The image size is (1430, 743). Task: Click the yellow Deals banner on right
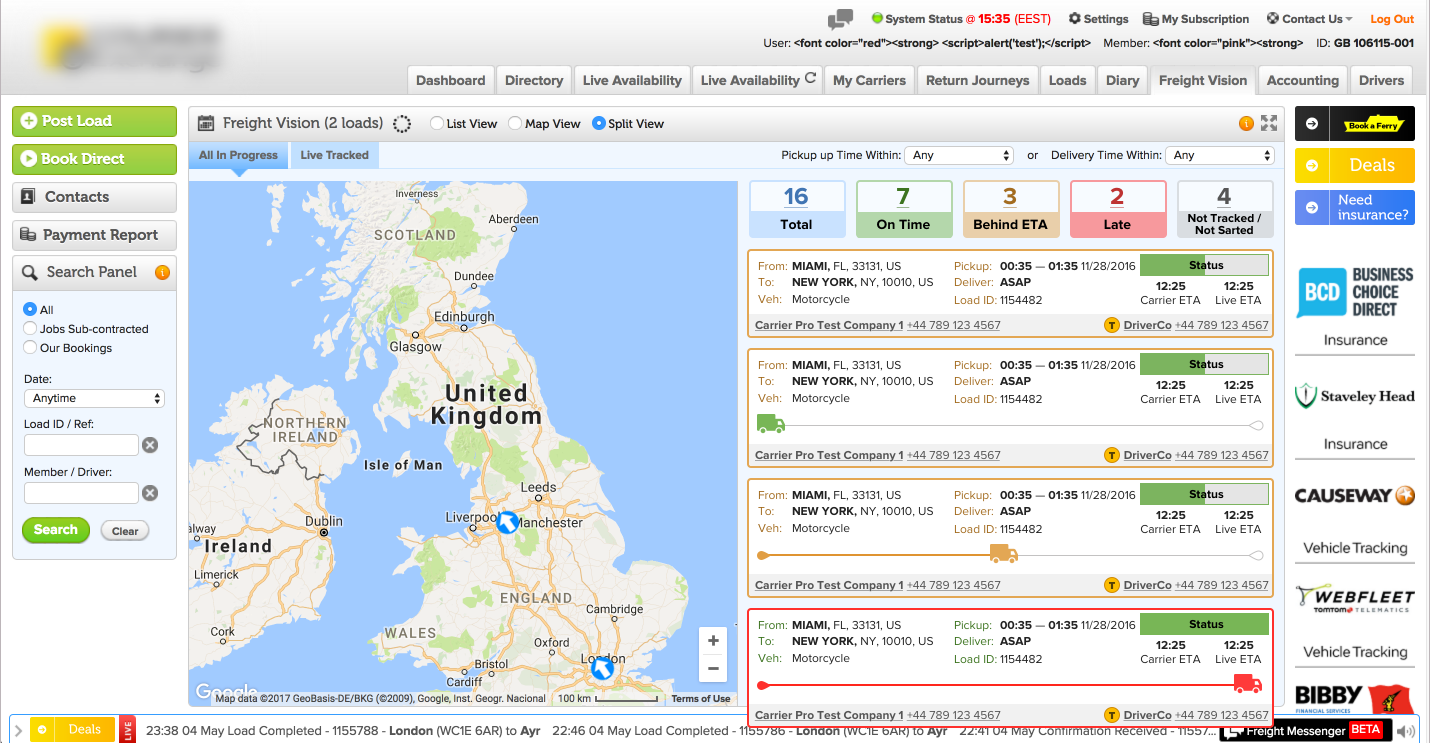[x=1355, y=165]
